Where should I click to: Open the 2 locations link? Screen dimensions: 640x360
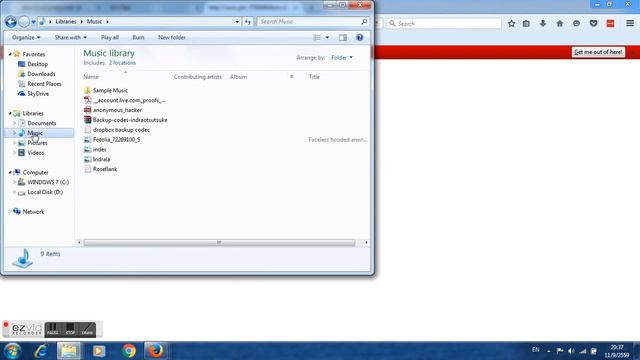[x=122, y=63]
